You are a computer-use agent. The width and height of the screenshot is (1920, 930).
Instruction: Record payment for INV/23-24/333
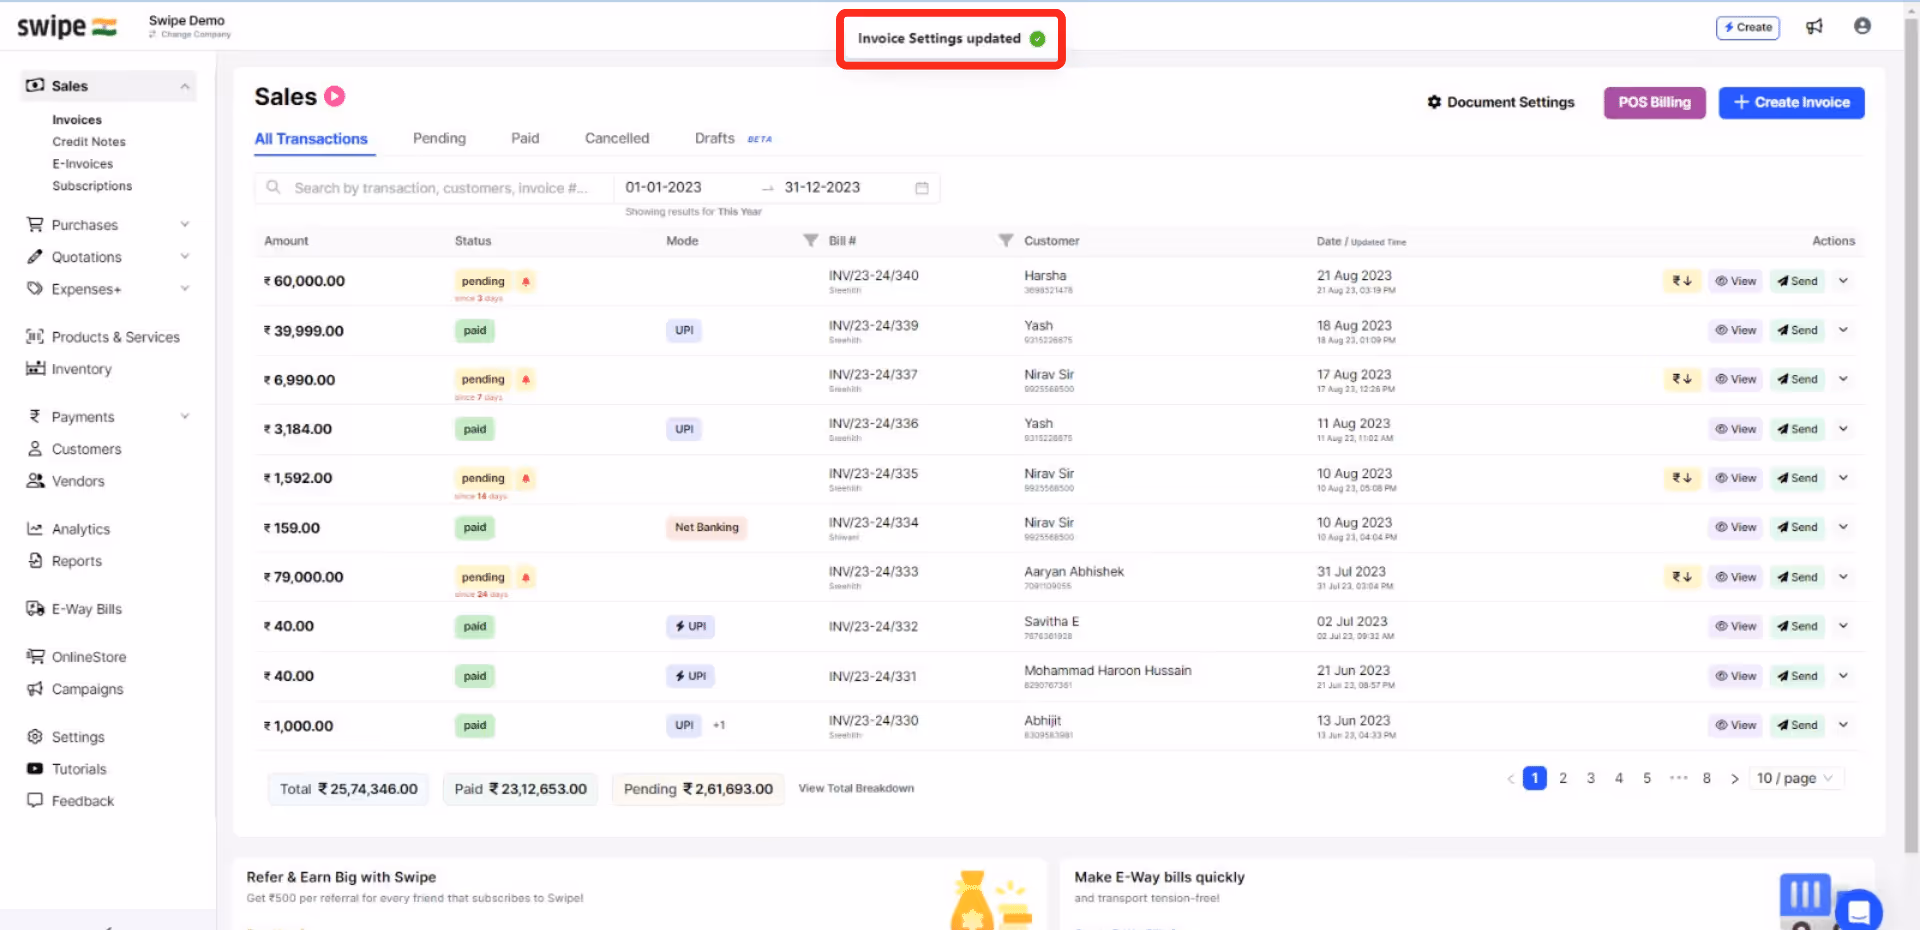1682,577
